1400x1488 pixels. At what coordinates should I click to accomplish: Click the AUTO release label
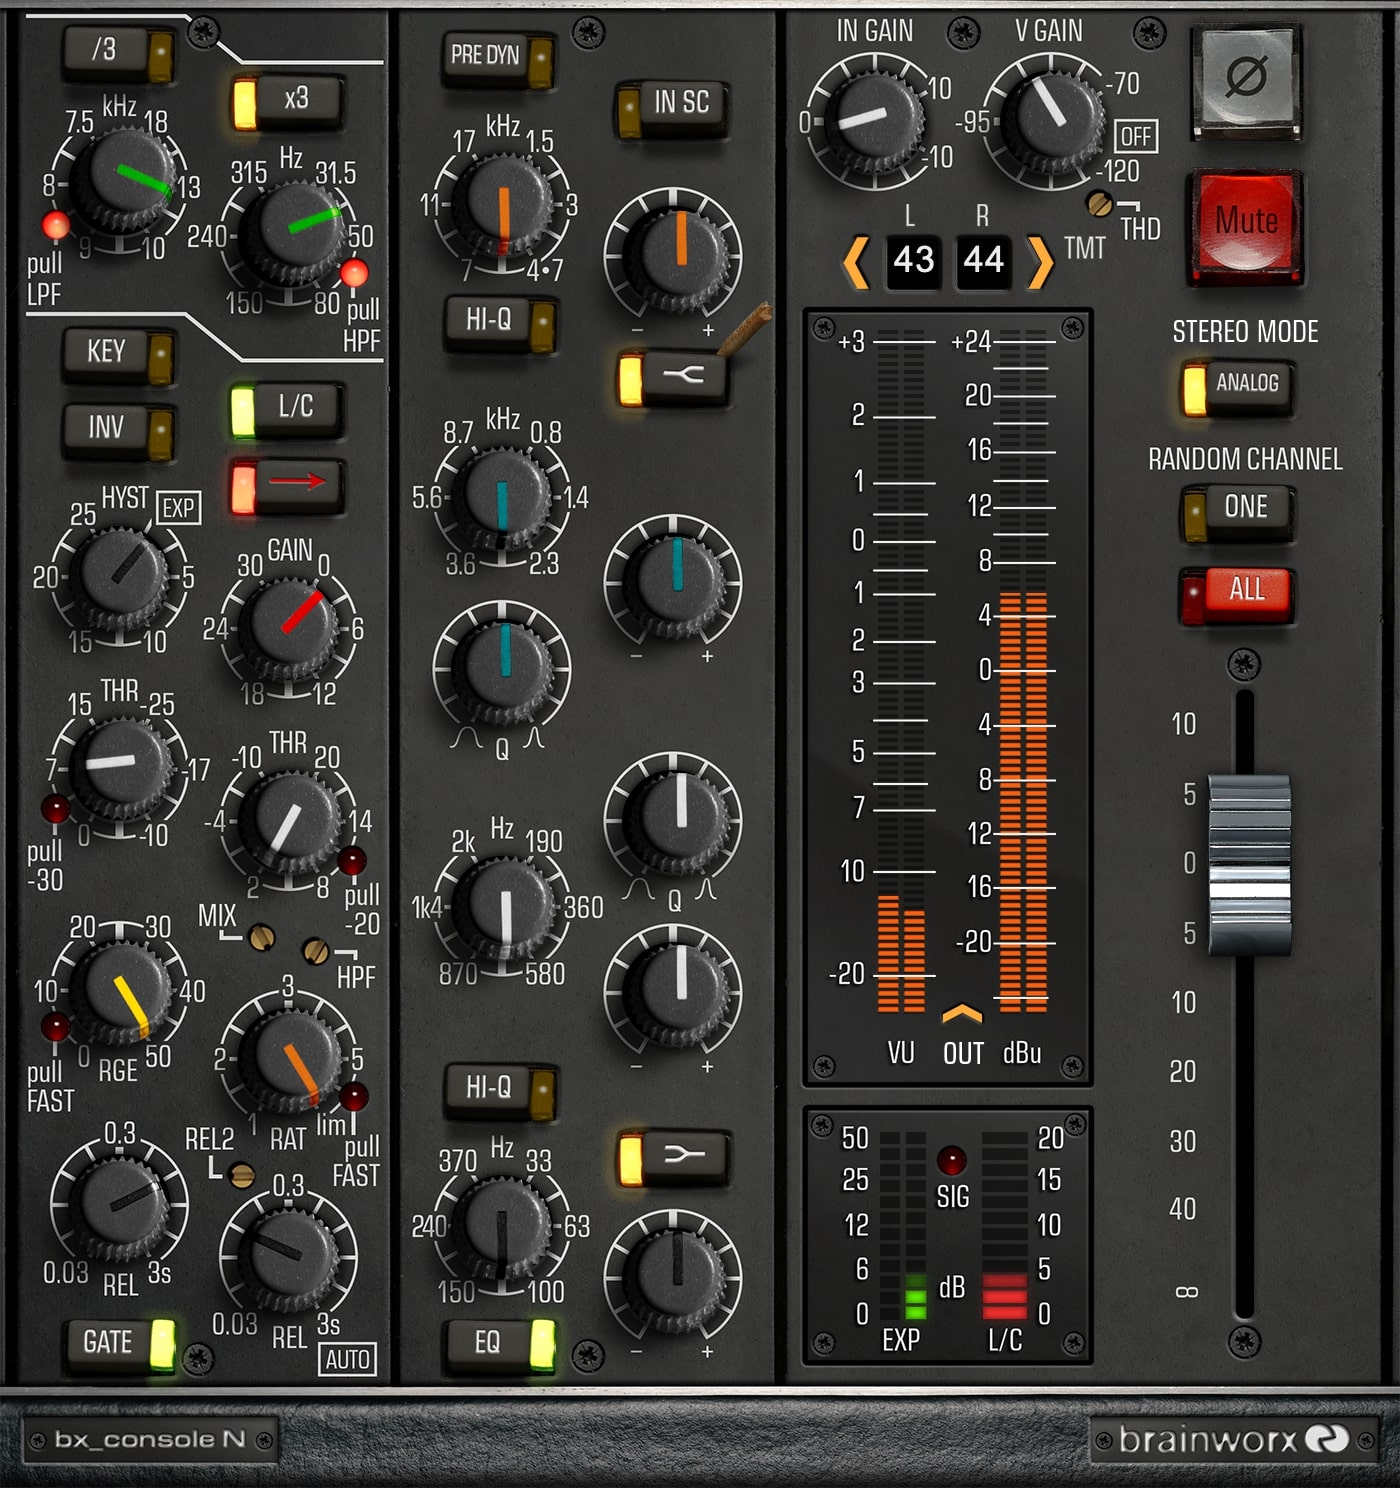point(348,1358)
